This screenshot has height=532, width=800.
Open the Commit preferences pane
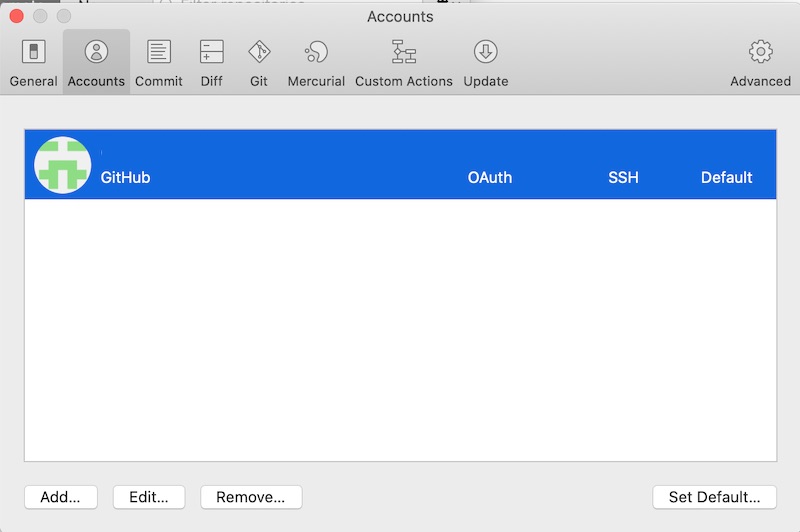point(159,62)
